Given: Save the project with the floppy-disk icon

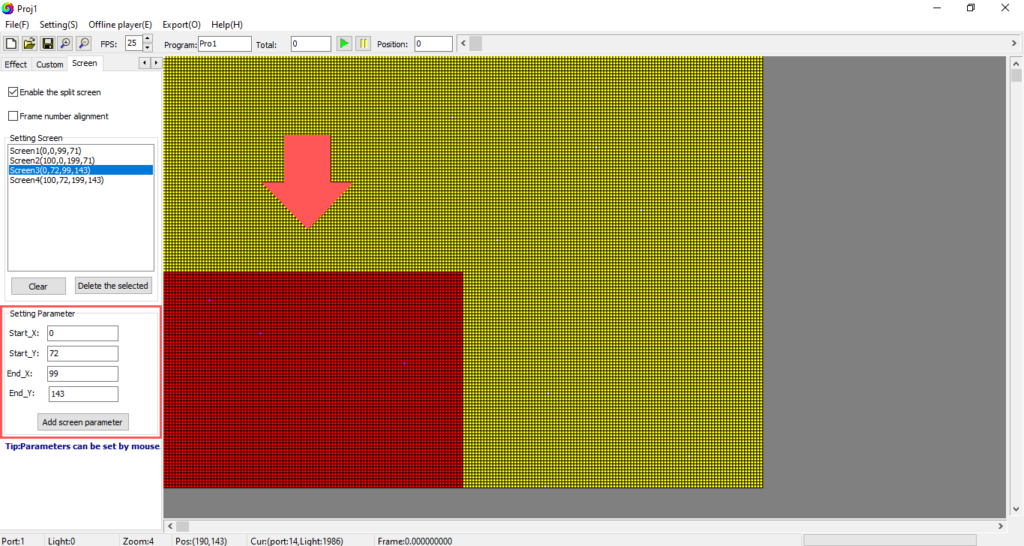Looking at the screenshot, I should pyautogui.click(x=47, y=44).
